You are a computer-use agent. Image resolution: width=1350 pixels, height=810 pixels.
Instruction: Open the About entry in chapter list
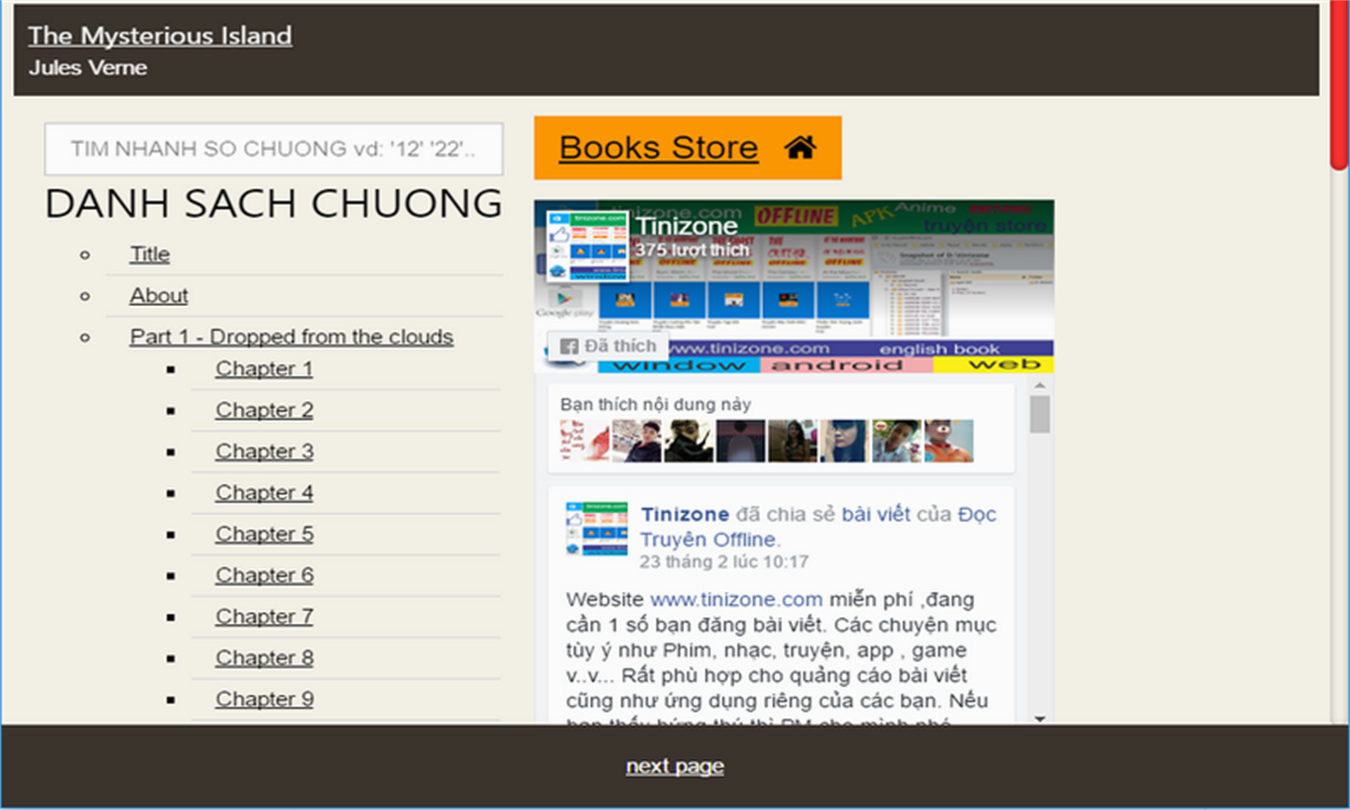tap(158, 296)
